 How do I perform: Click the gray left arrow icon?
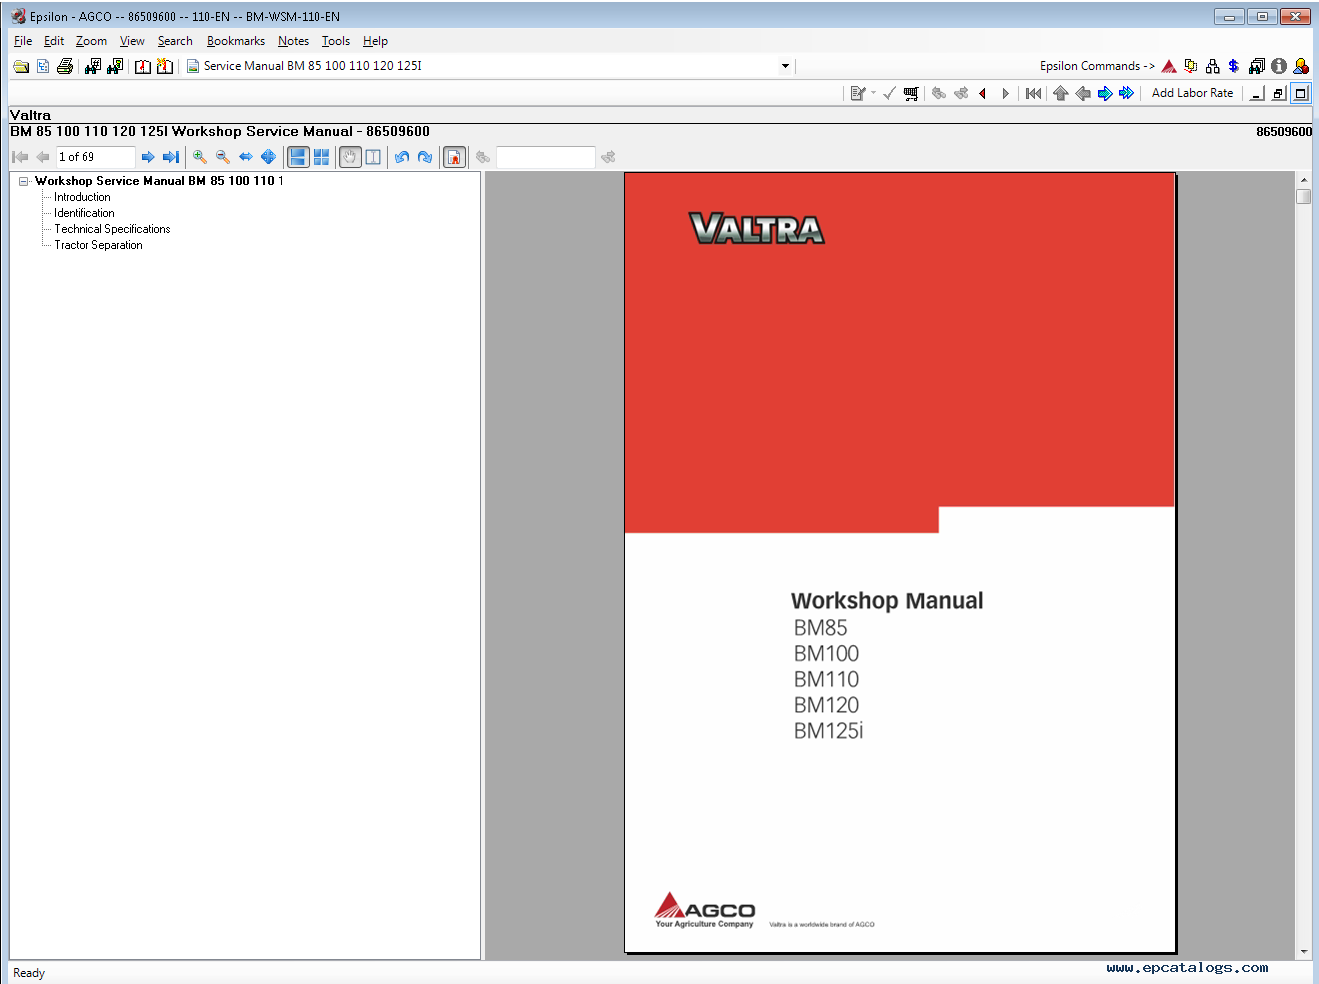pos(1083,93)
